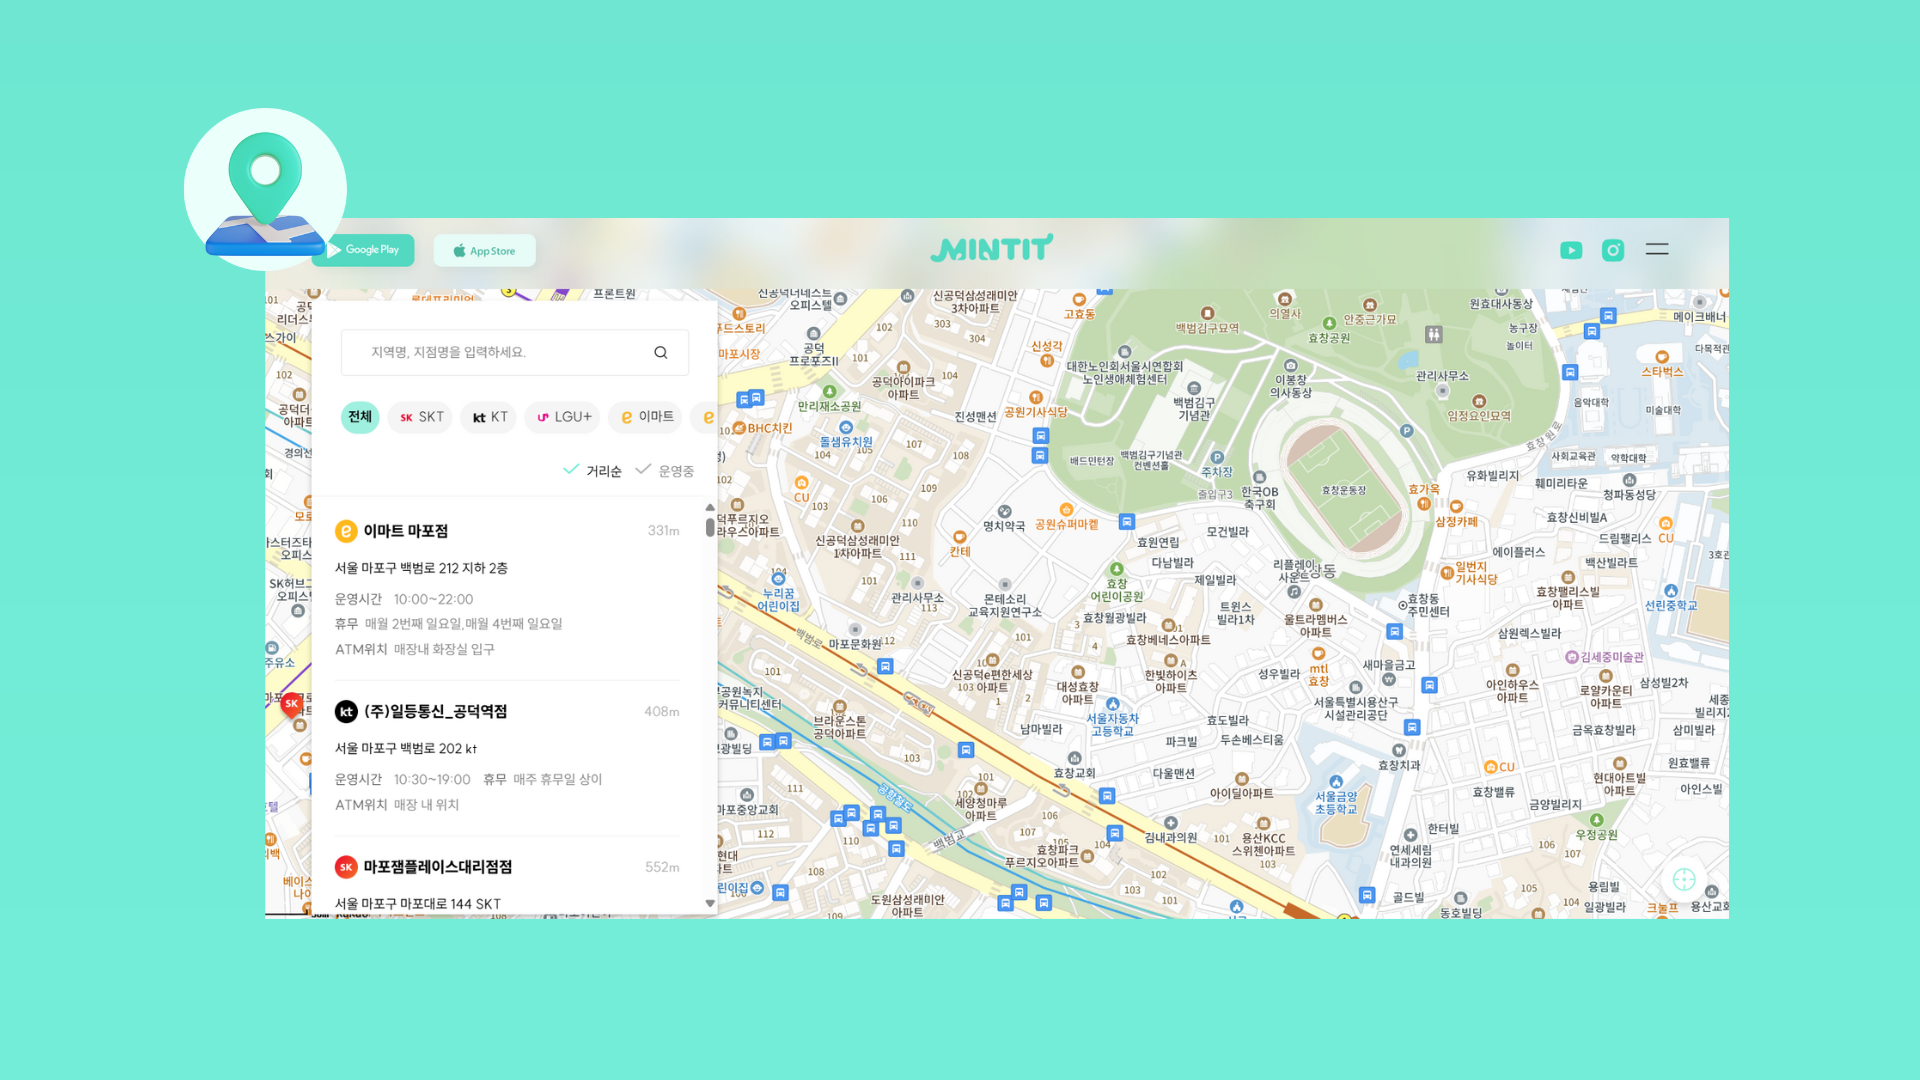Click the 이봉창의사동상 camera icon
Screen dimensions: 1920x1080
point(1290,366)
